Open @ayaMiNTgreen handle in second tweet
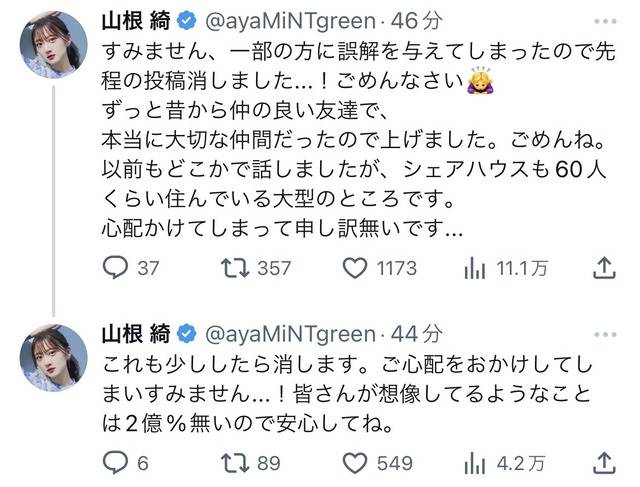Viewport: 640px width, 487px height. (290, 334)
